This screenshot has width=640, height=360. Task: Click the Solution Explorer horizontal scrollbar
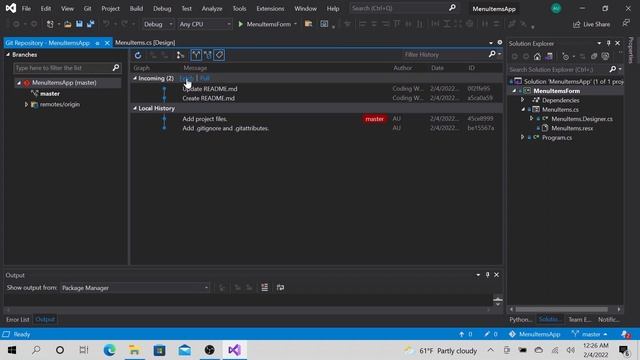click(x=562, y=309)
